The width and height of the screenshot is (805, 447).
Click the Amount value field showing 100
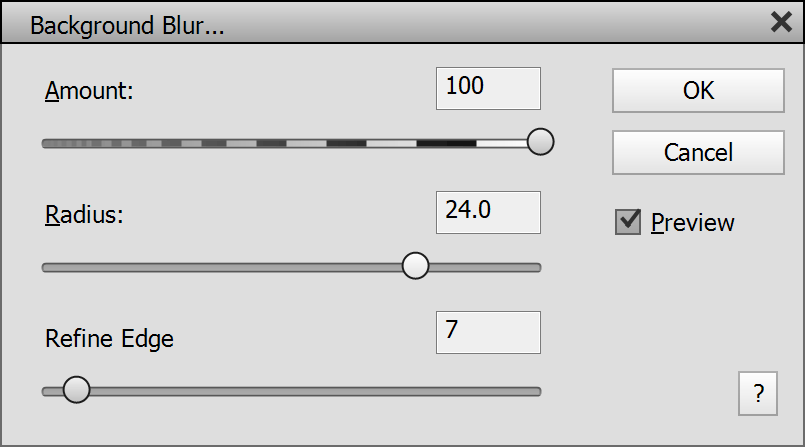pos(488,88)
